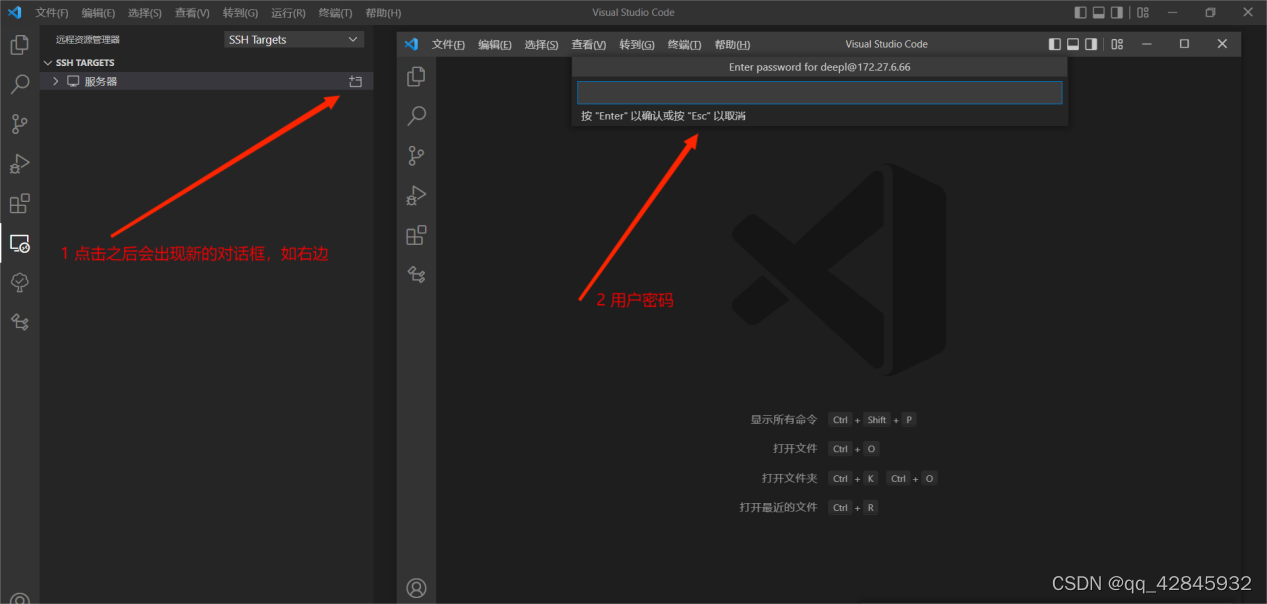Viewport: 1267px width, 604px height.
Task: Restore down the left VS Code window
Action: [1210, 13]
